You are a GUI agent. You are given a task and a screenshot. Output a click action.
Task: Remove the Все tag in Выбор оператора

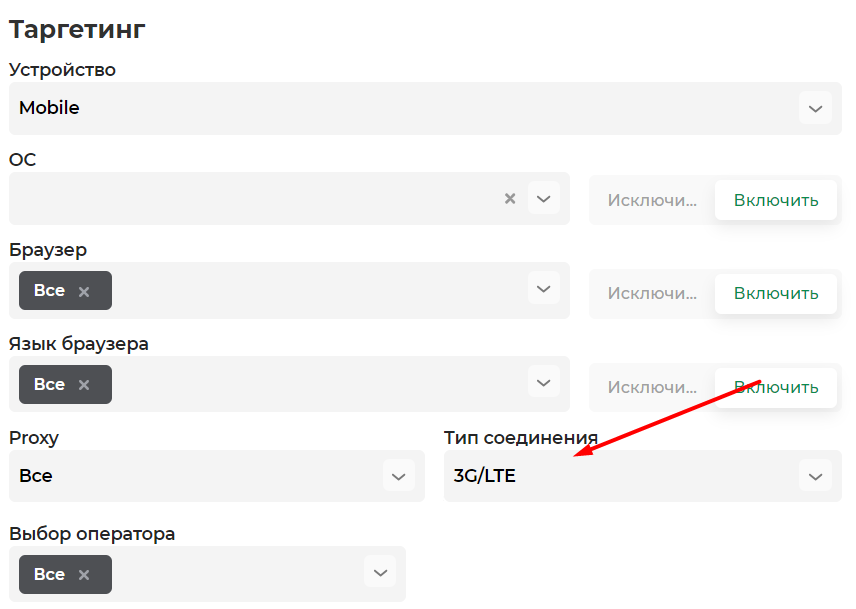pyautogui.click(x=84, y=575)
